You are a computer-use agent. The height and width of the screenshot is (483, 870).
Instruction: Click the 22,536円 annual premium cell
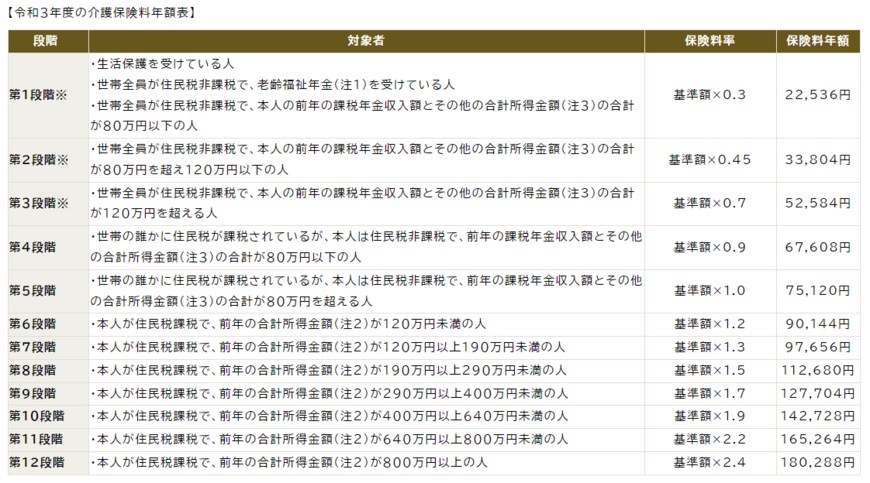(x=818, y=95)
